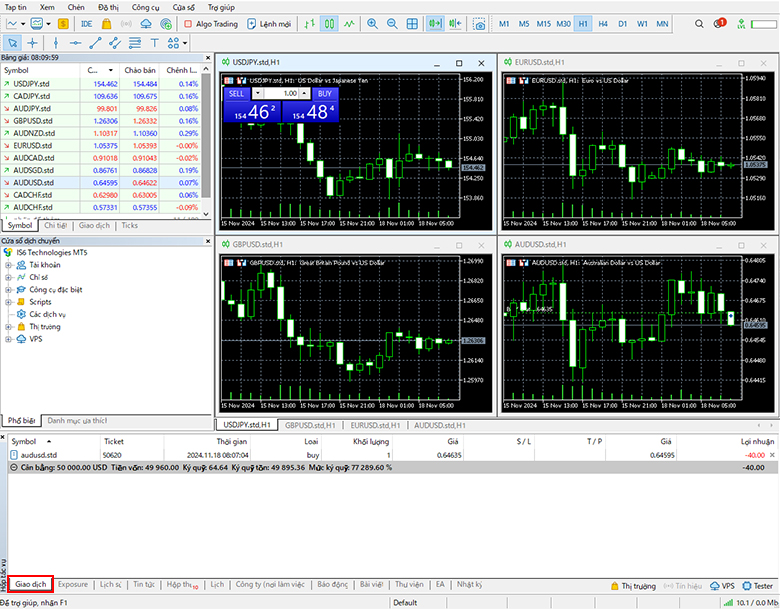
Task: Select M1 timeframe
Action: point(504,24)
